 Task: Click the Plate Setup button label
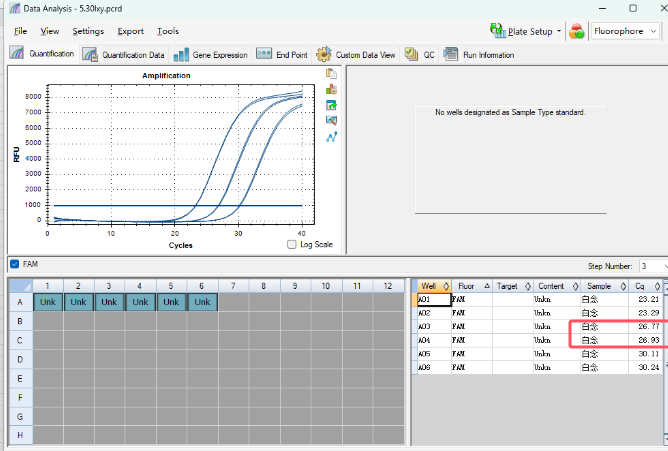point(530,32)
